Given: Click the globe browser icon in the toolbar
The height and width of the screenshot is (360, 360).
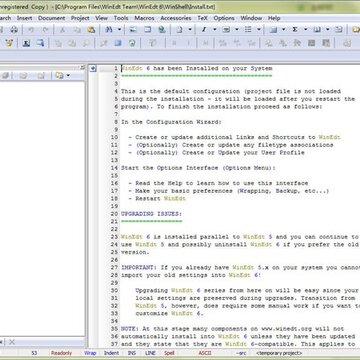Looking at the screenshot, I should pyautogui.click(x=162, y=30).
